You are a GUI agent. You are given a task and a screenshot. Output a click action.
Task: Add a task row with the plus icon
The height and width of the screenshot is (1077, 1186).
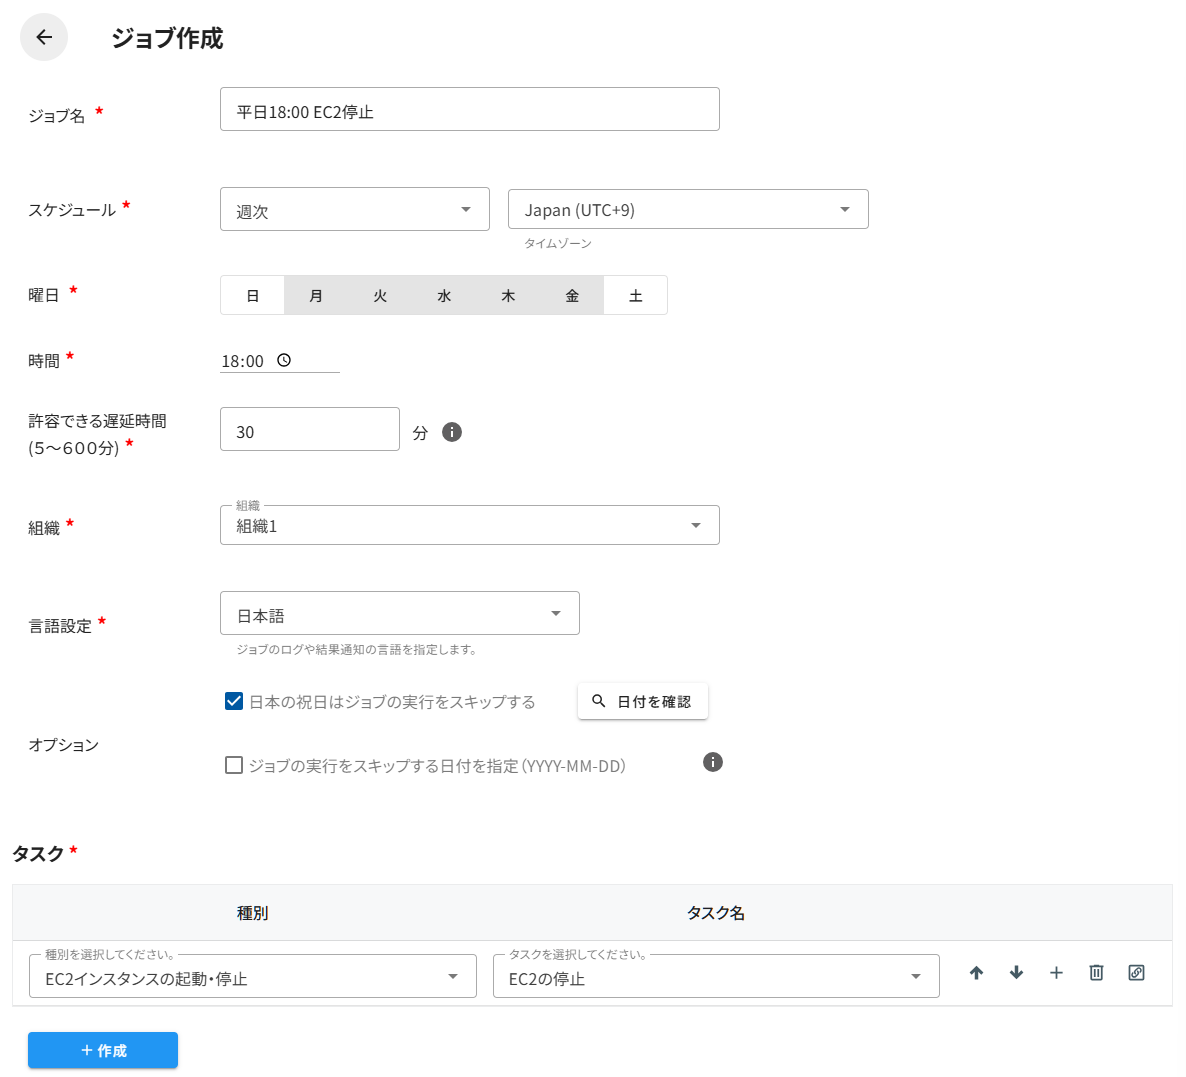point(1056,973)
